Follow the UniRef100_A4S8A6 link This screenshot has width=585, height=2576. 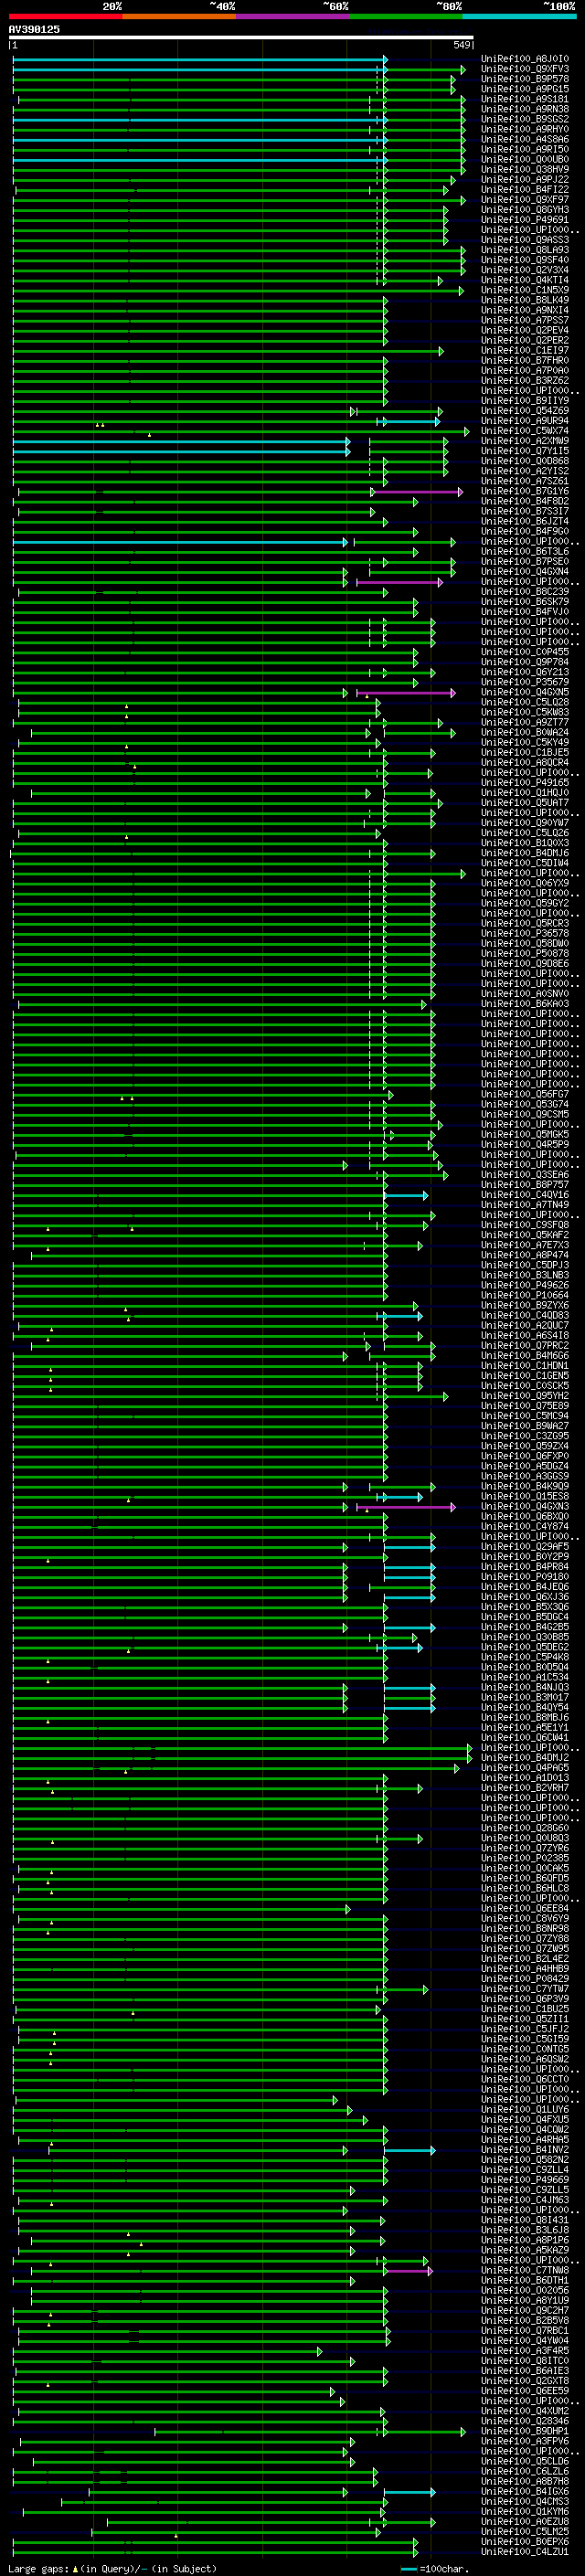pos(525,139)
